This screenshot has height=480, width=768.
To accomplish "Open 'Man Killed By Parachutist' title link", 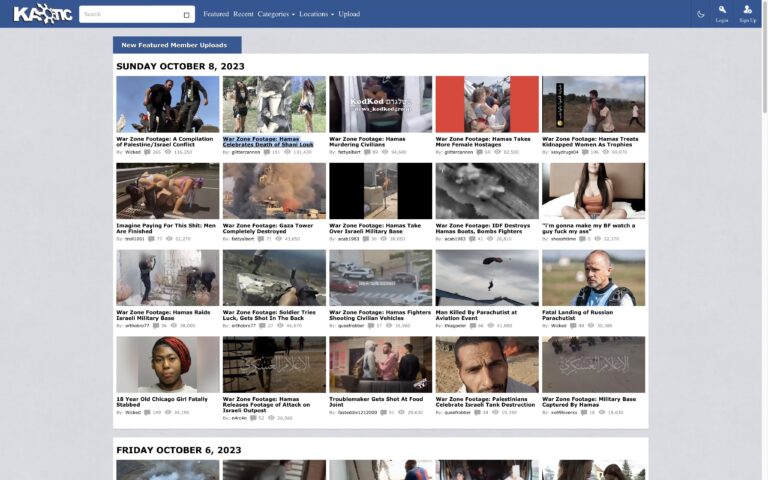I will coord(476,312).
